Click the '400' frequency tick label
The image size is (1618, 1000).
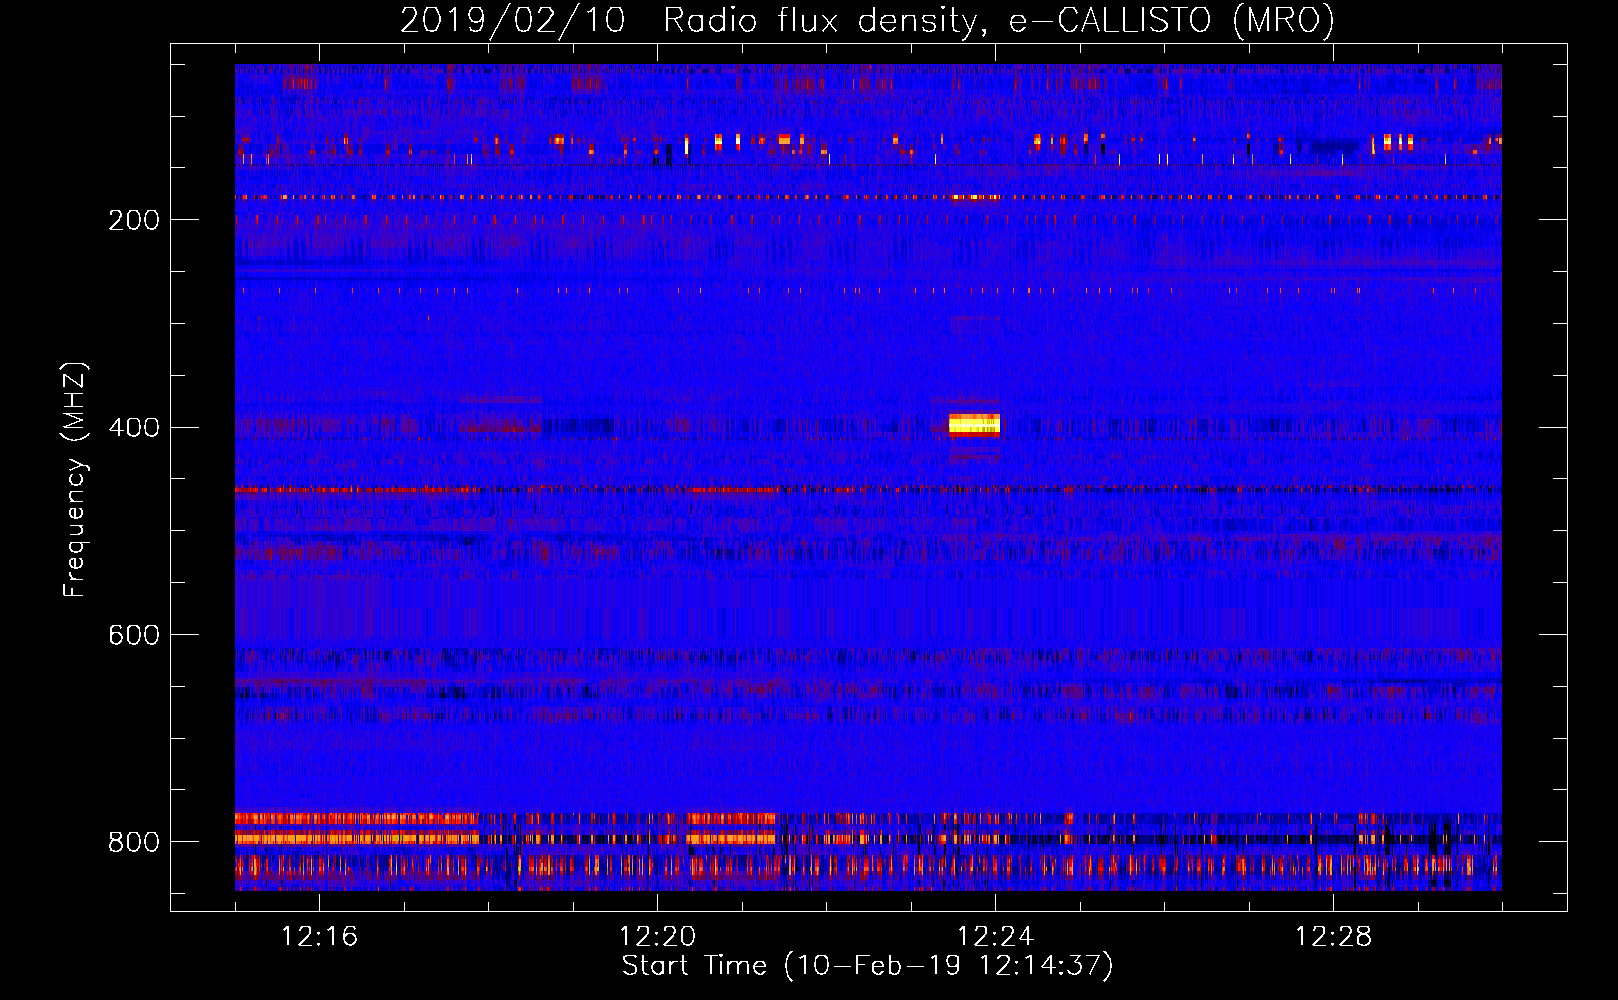134,428
